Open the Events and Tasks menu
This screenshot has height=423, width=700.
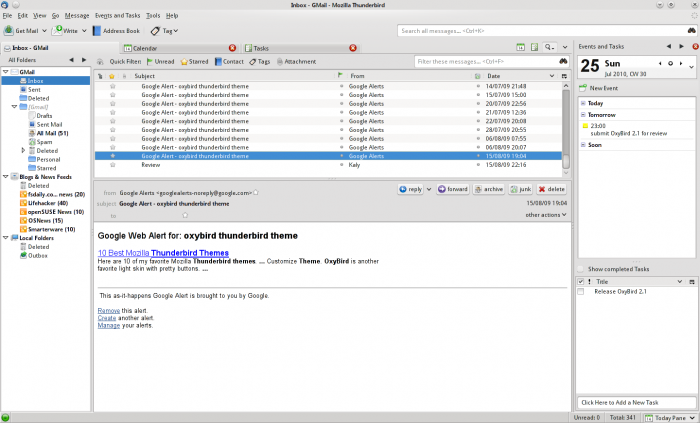tap(117, 16)
